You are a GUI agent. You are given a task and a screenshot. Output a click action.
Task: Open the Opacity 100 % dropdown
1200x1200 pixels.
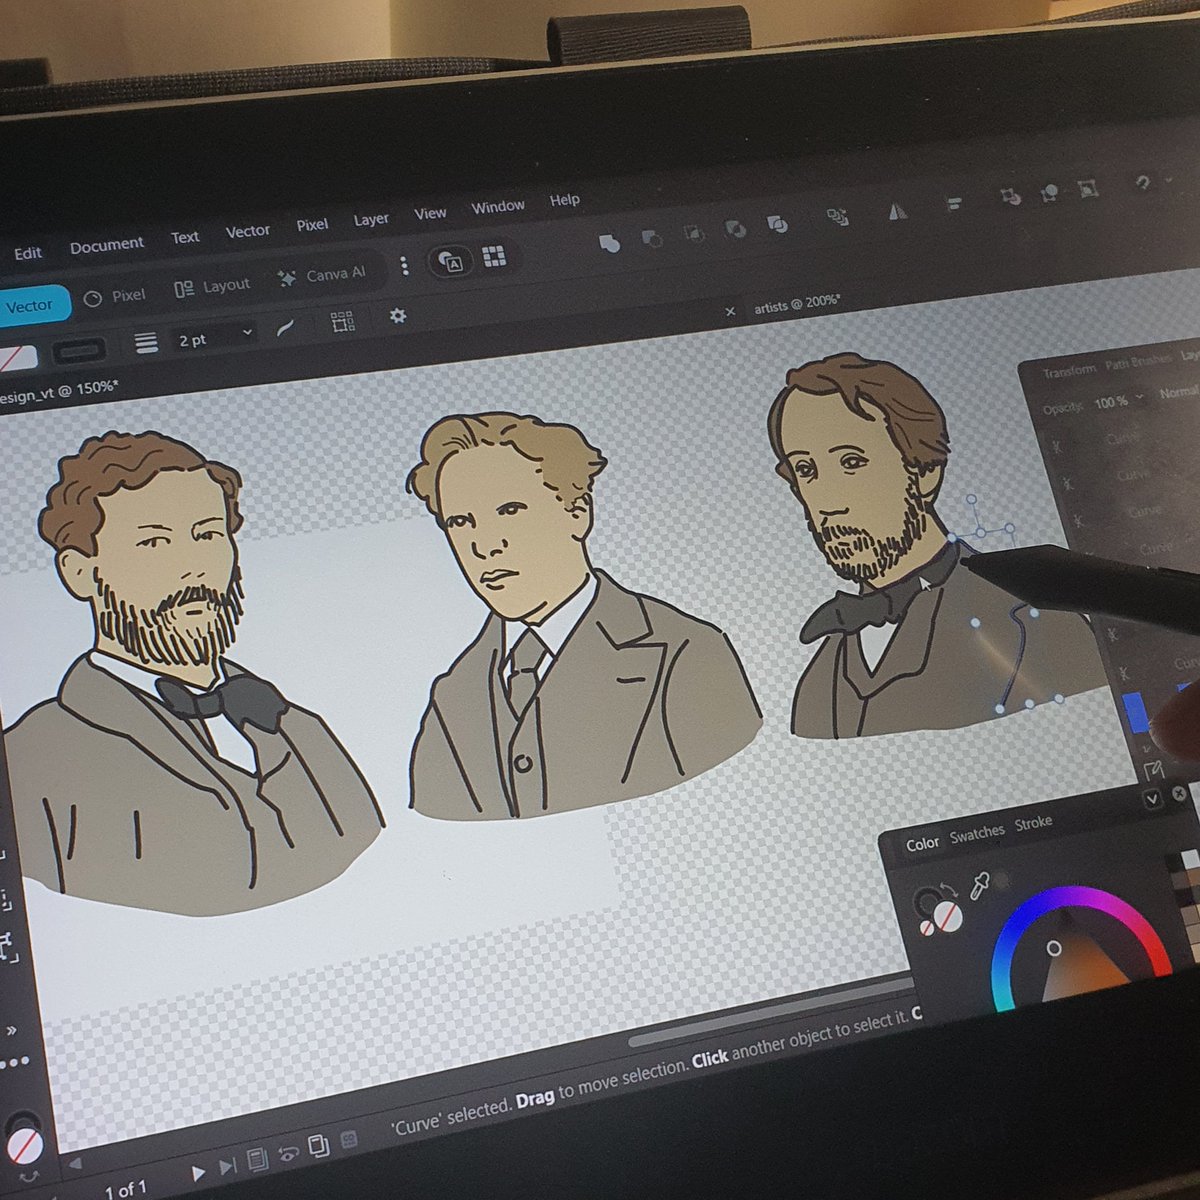[x=1118, y=401]
